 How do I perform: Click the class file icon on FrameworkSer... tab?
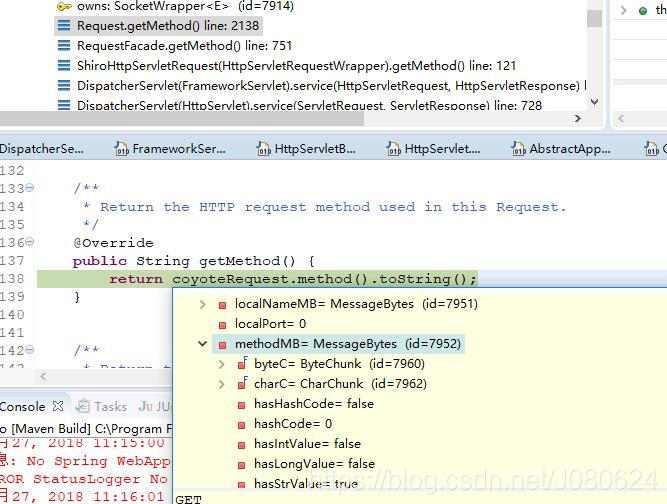coord(122,149)
